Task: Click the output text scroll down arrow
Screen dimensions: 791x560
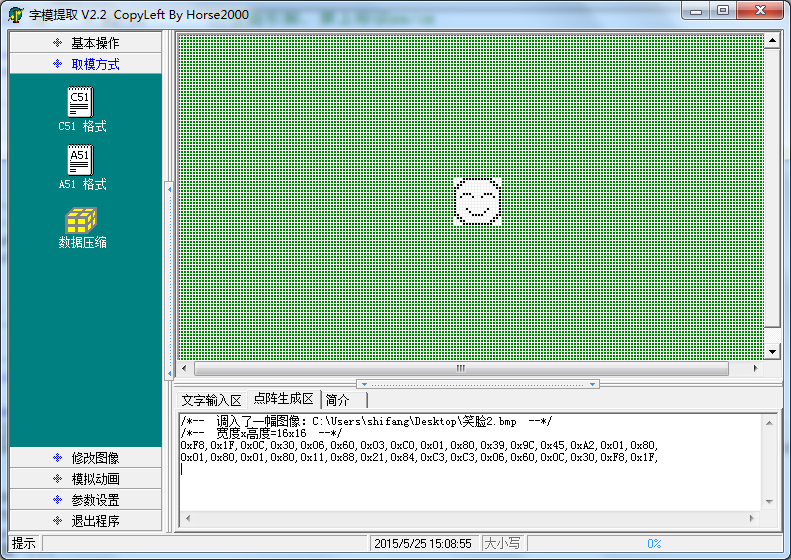Action: [x=769, y=501]
